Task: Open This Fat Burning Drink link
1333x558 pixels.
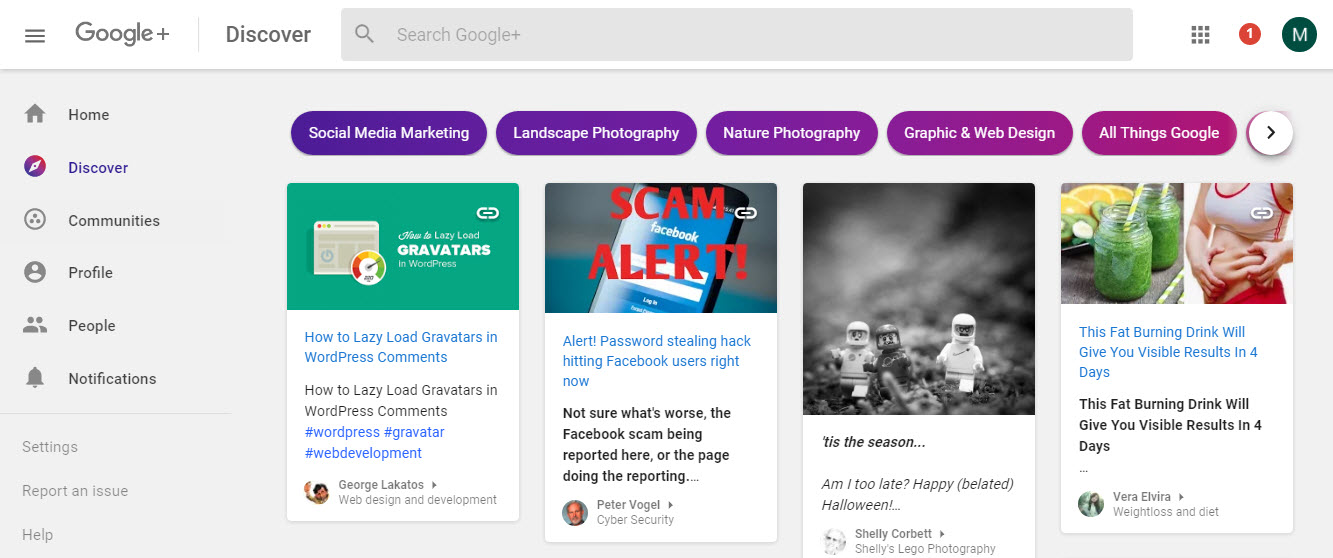Action: click(1168, 352)
